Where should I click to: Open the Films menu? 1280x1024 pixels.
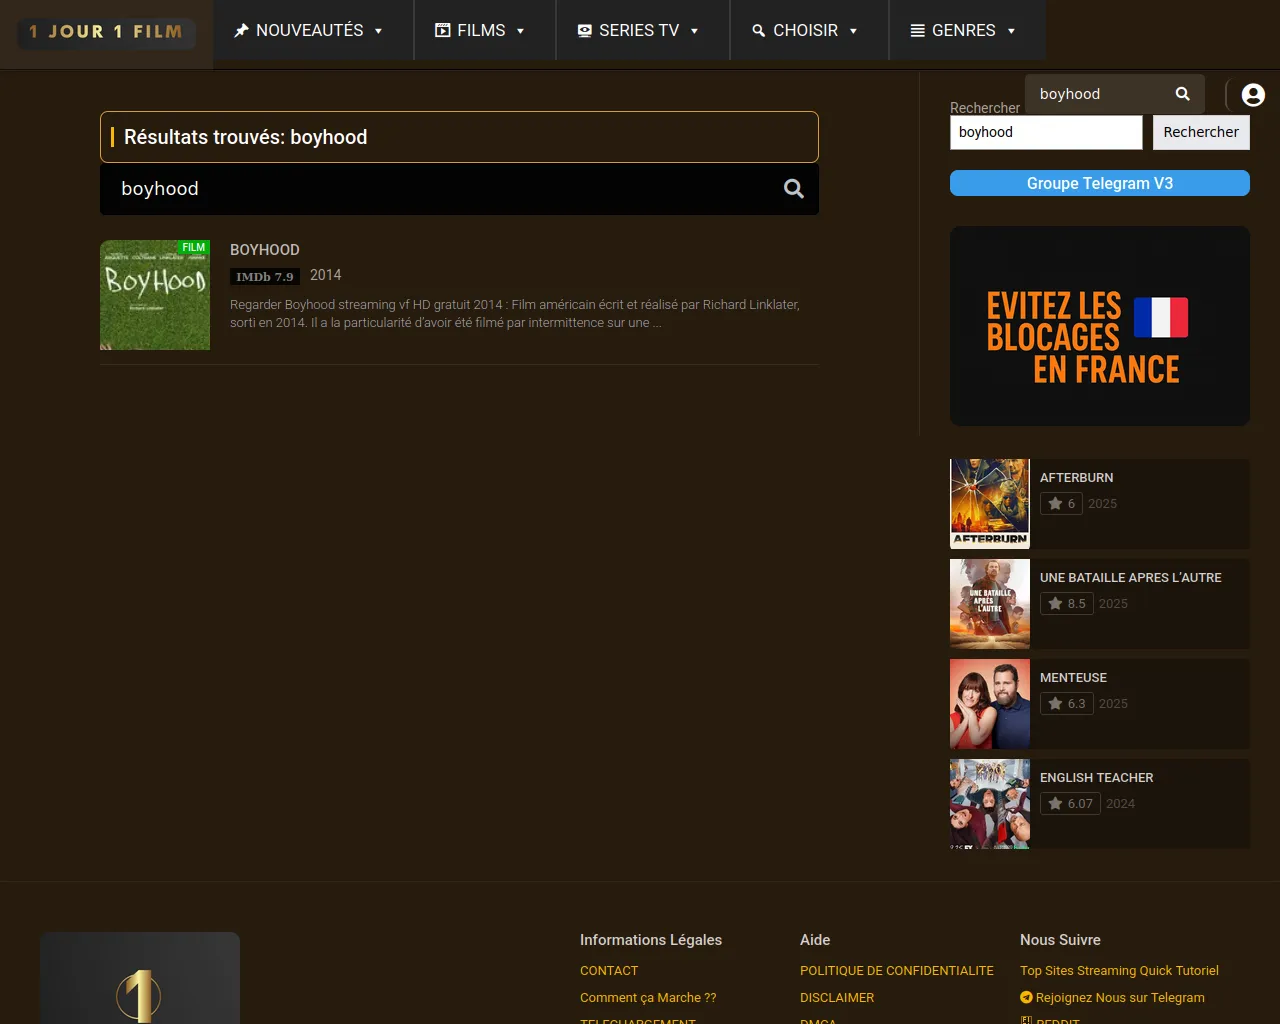tap(485, 31)
